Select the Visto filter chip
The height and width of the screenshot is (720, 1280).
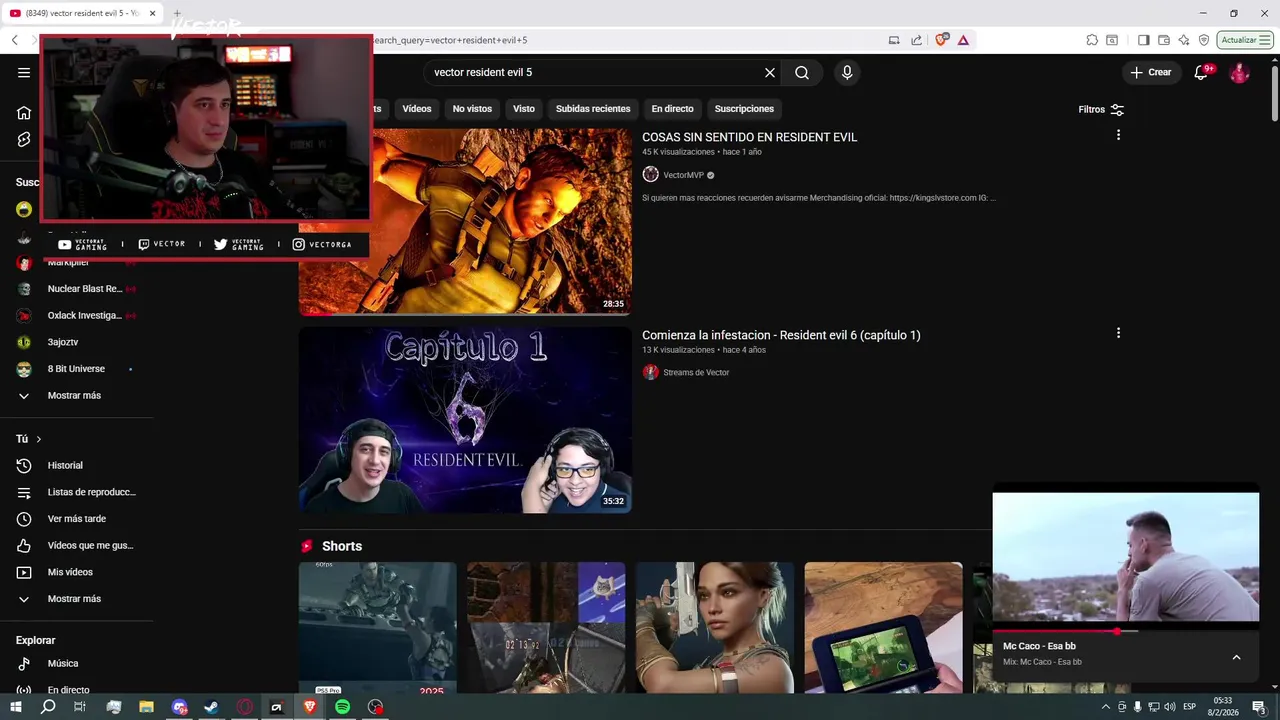click(524, 108)
